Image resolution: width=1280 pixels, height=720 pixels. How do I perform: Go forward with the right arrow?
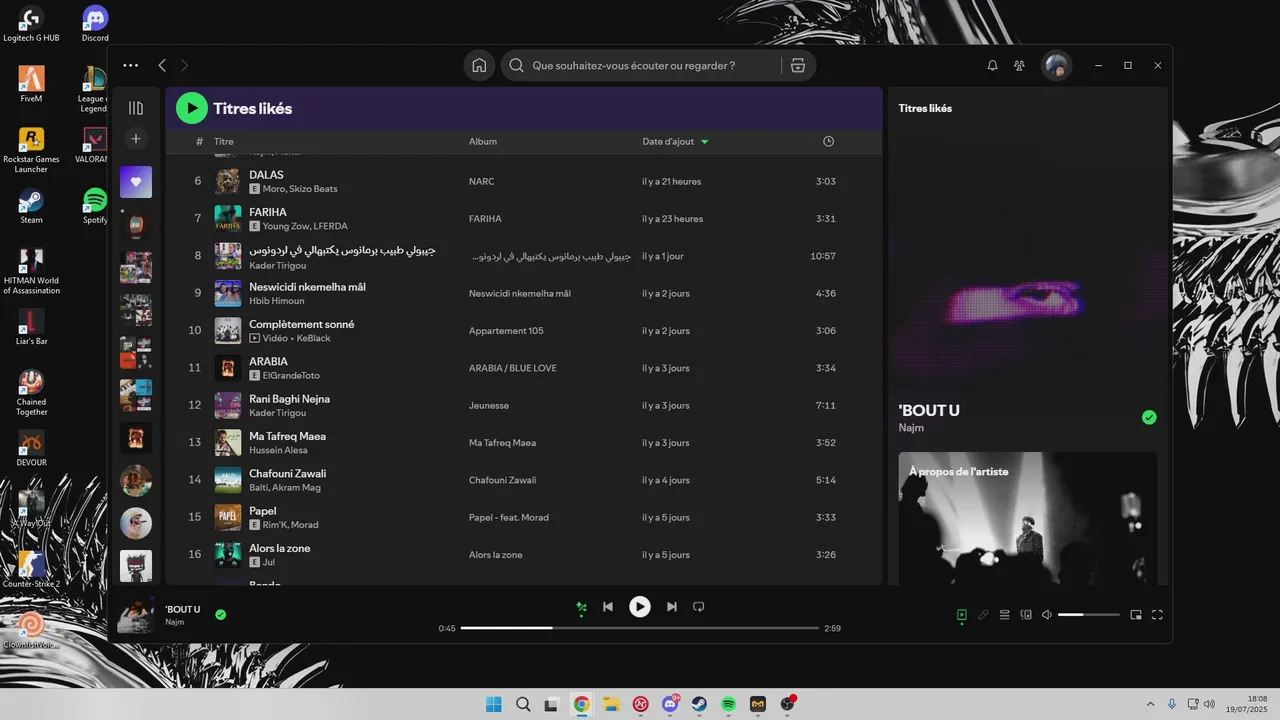point(184,65)
